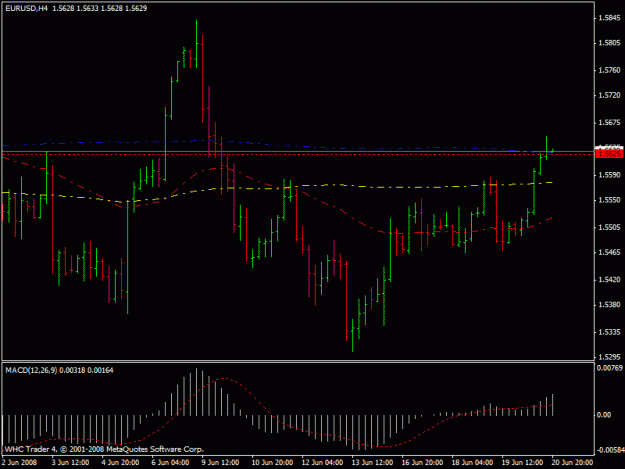Click the 9 Jun 12:00 time label
The height and width of the screenshot is (469, 625).
click(x=220, y=462)
